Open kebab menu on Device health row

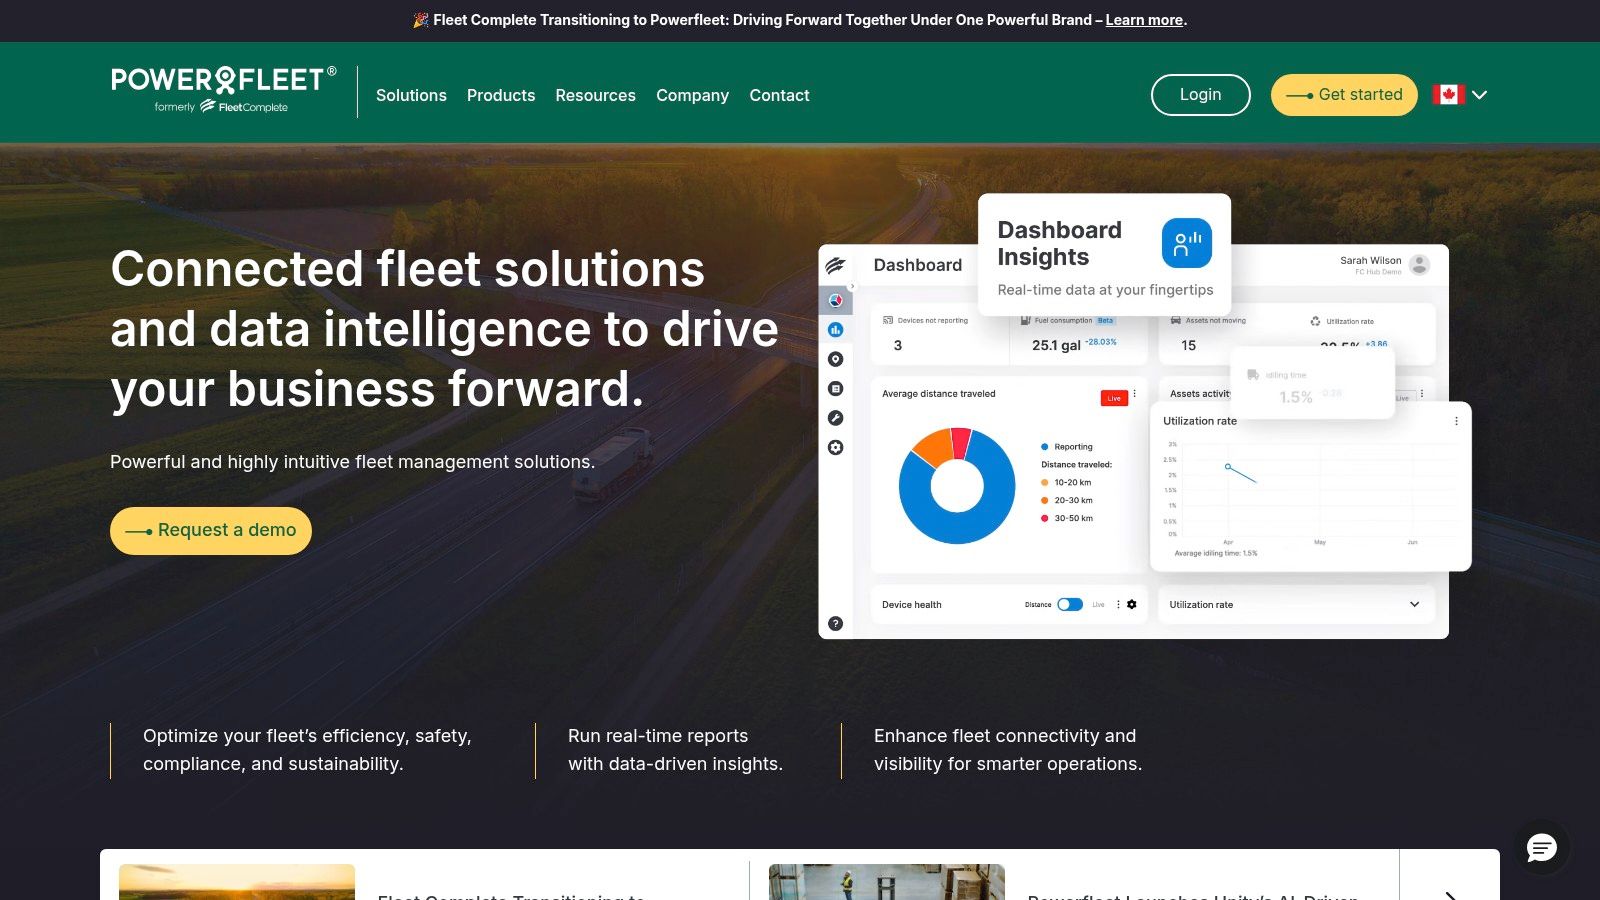pyautogui.click(x=1119, y=604)
